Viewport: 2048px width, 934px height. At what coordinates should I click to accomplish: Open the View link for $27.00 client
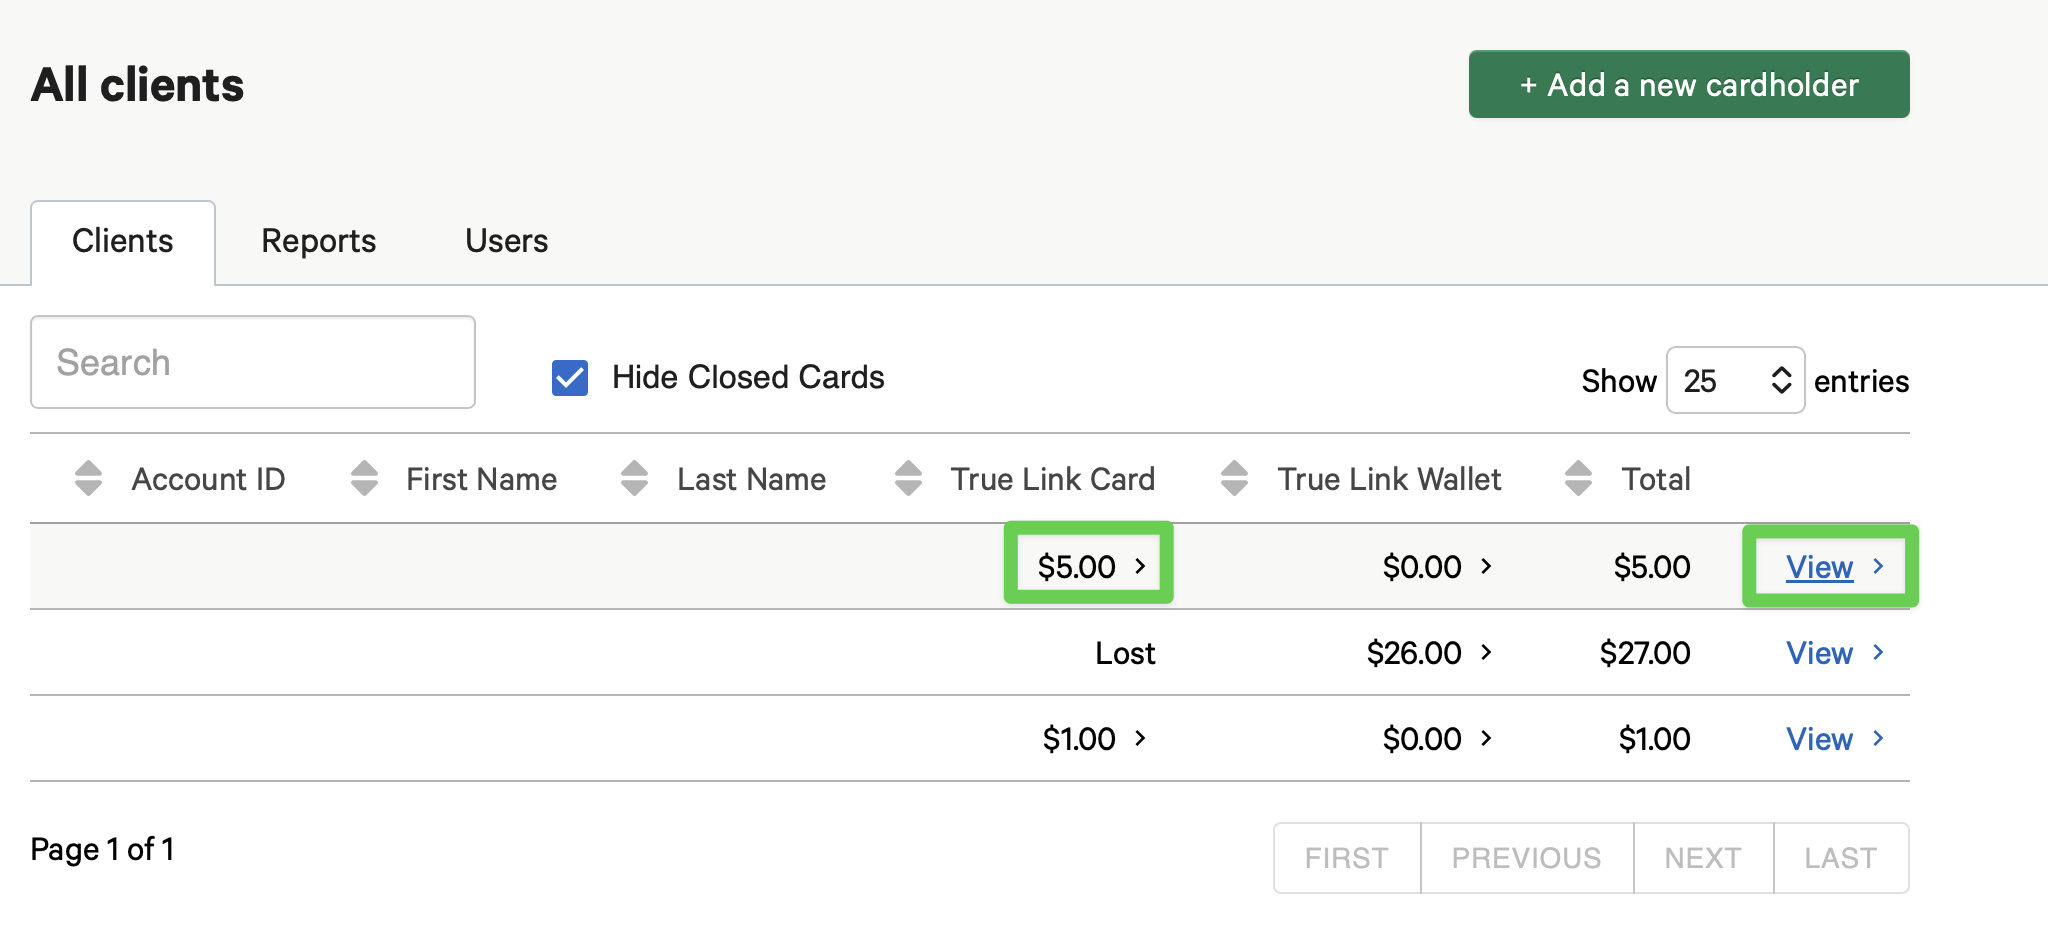1819,653
